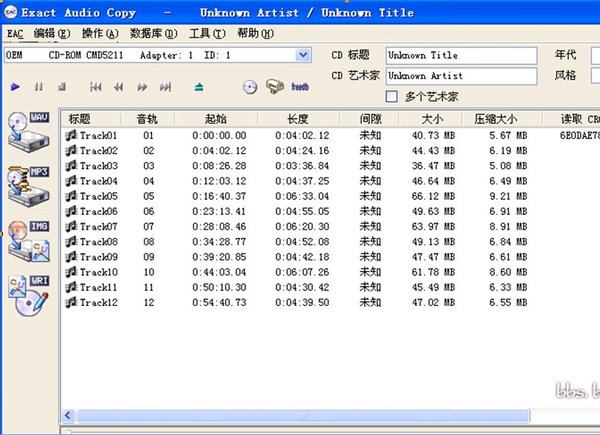Click the size value 47.02 MB
Image resolution: width=600 pixels, height=435 pixels.
pos(433,302)
